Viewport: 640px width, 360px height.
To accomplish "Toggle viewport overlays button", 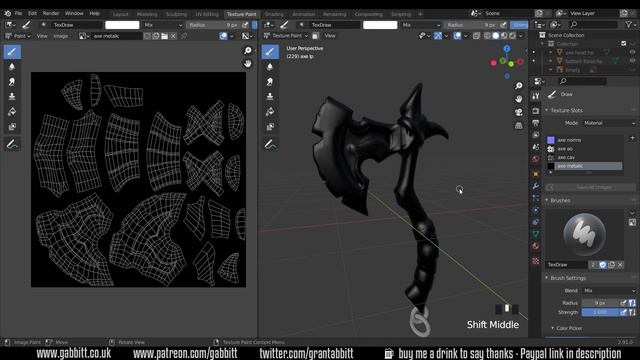I will 458,36.
